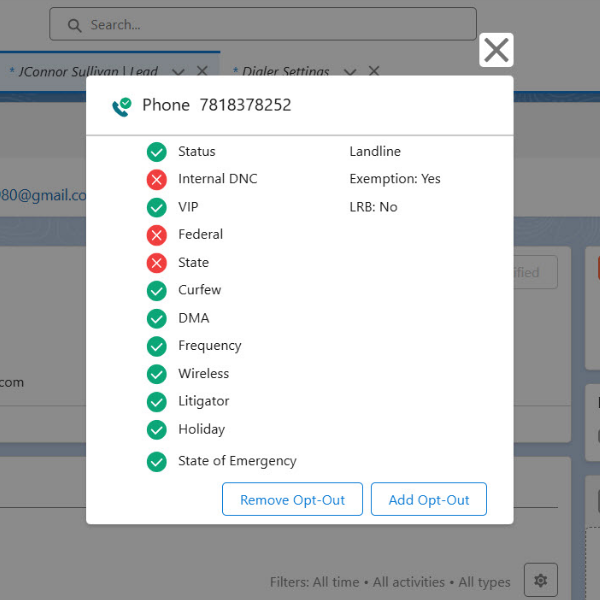Open the activity filter settings gear
600x600 pixels.
tap(541, 580)
